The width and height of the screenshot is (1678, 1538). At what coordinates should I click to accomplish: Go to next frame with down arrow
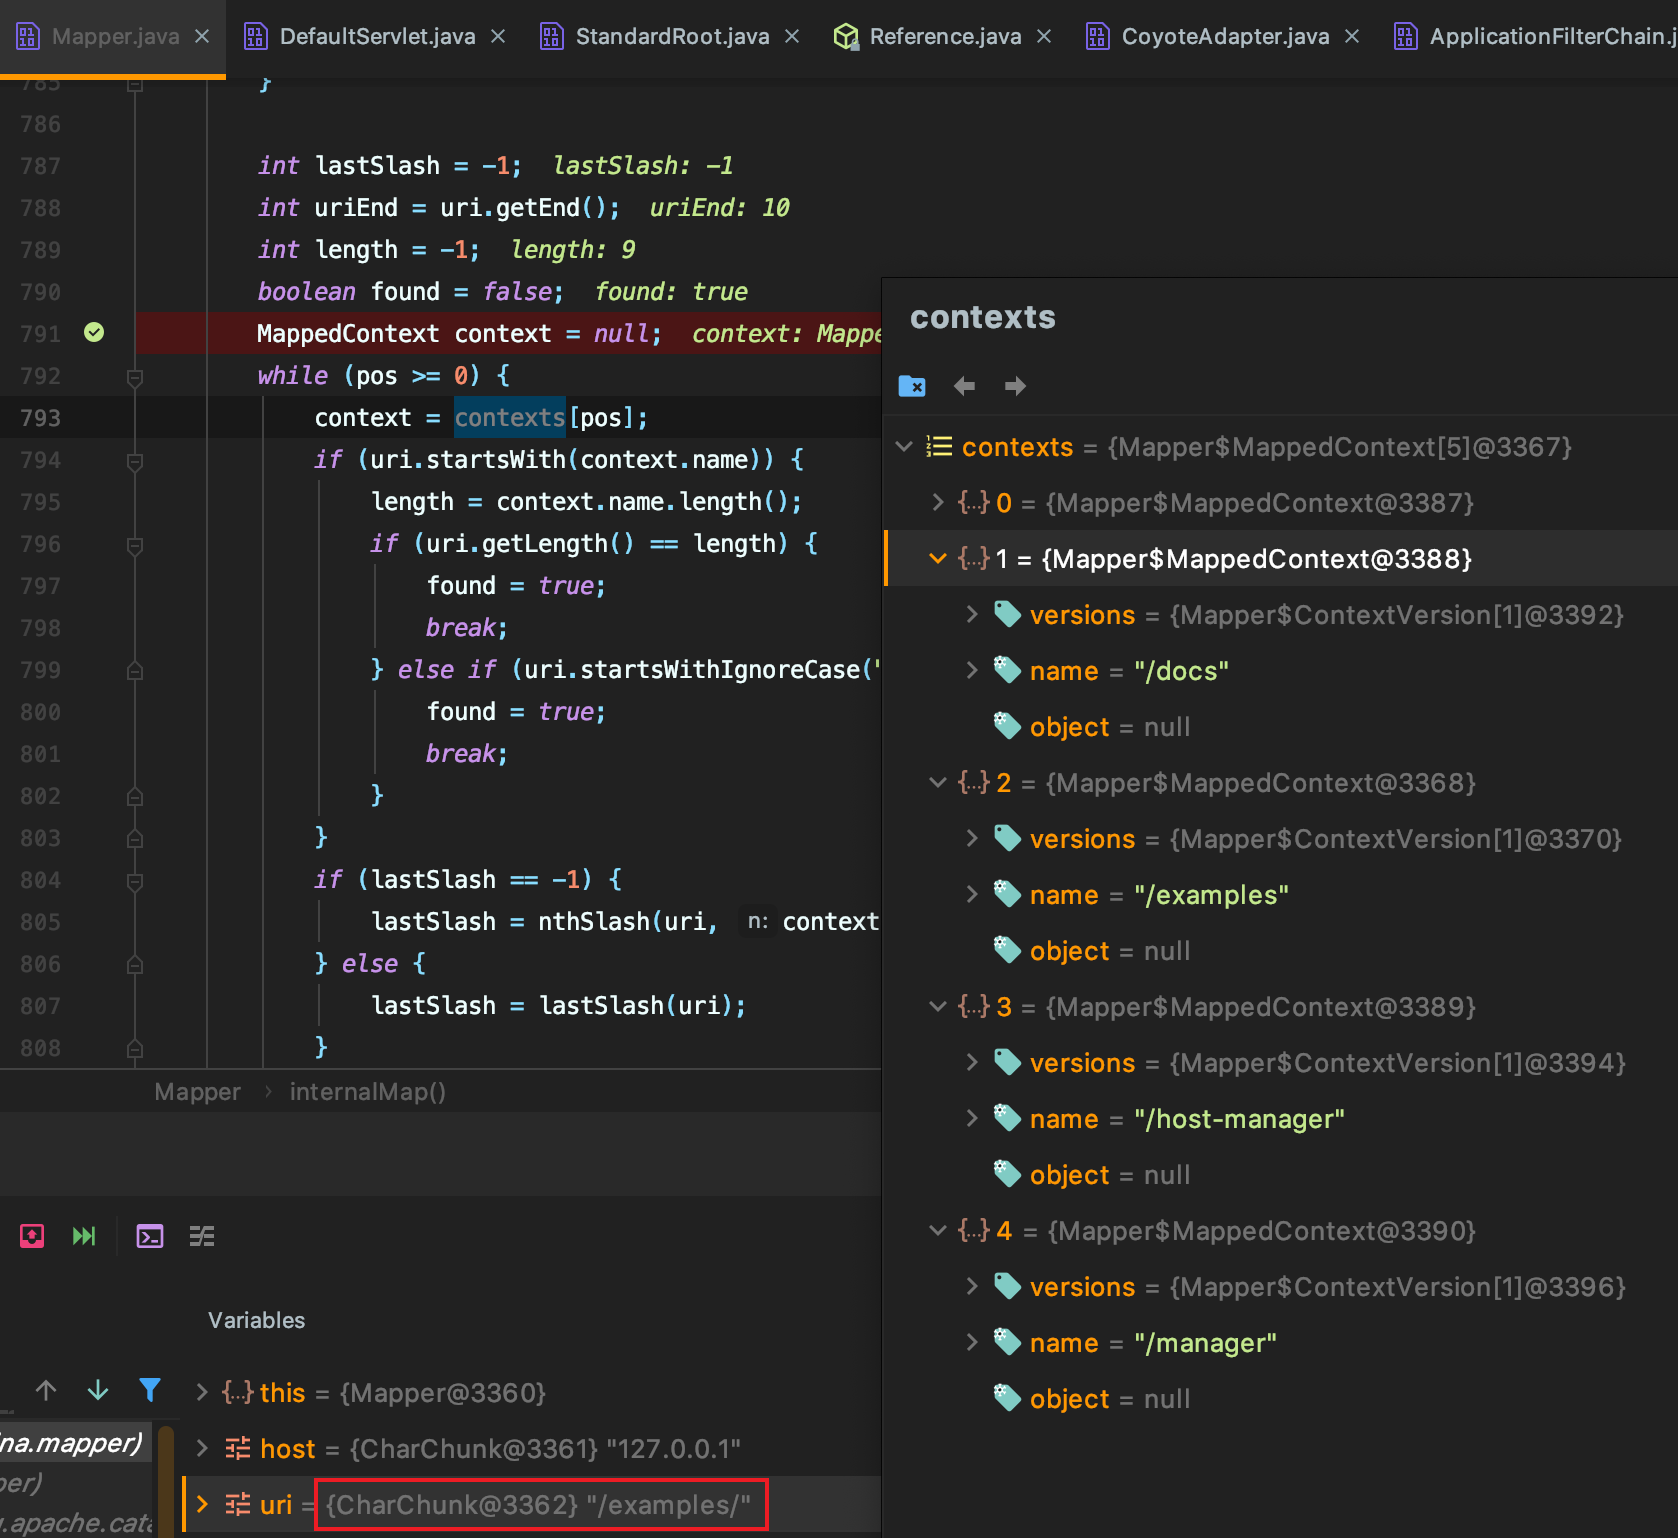[98, 1390]
